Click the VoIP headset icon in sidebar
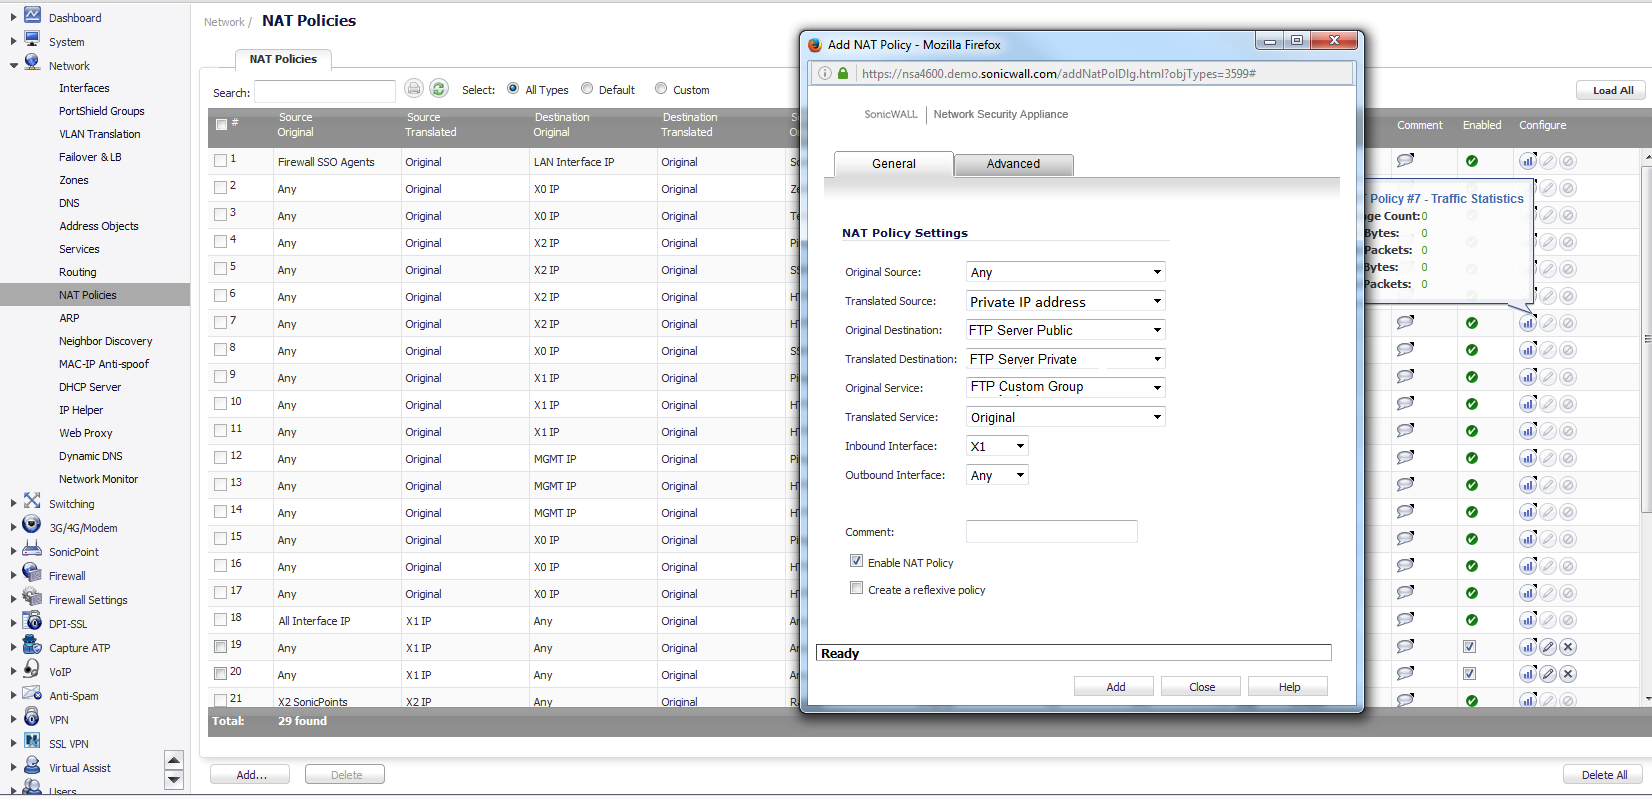1652x799 pixels. [x=32, y=669]
